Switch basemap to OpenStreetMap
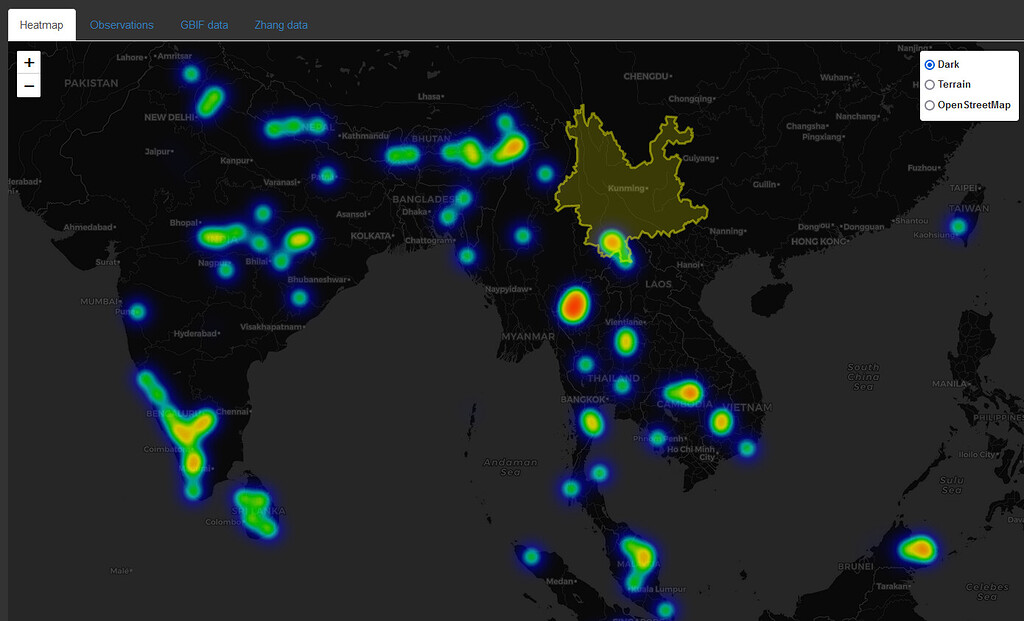This screenshot has width=1024, height=621. [930, 105]
